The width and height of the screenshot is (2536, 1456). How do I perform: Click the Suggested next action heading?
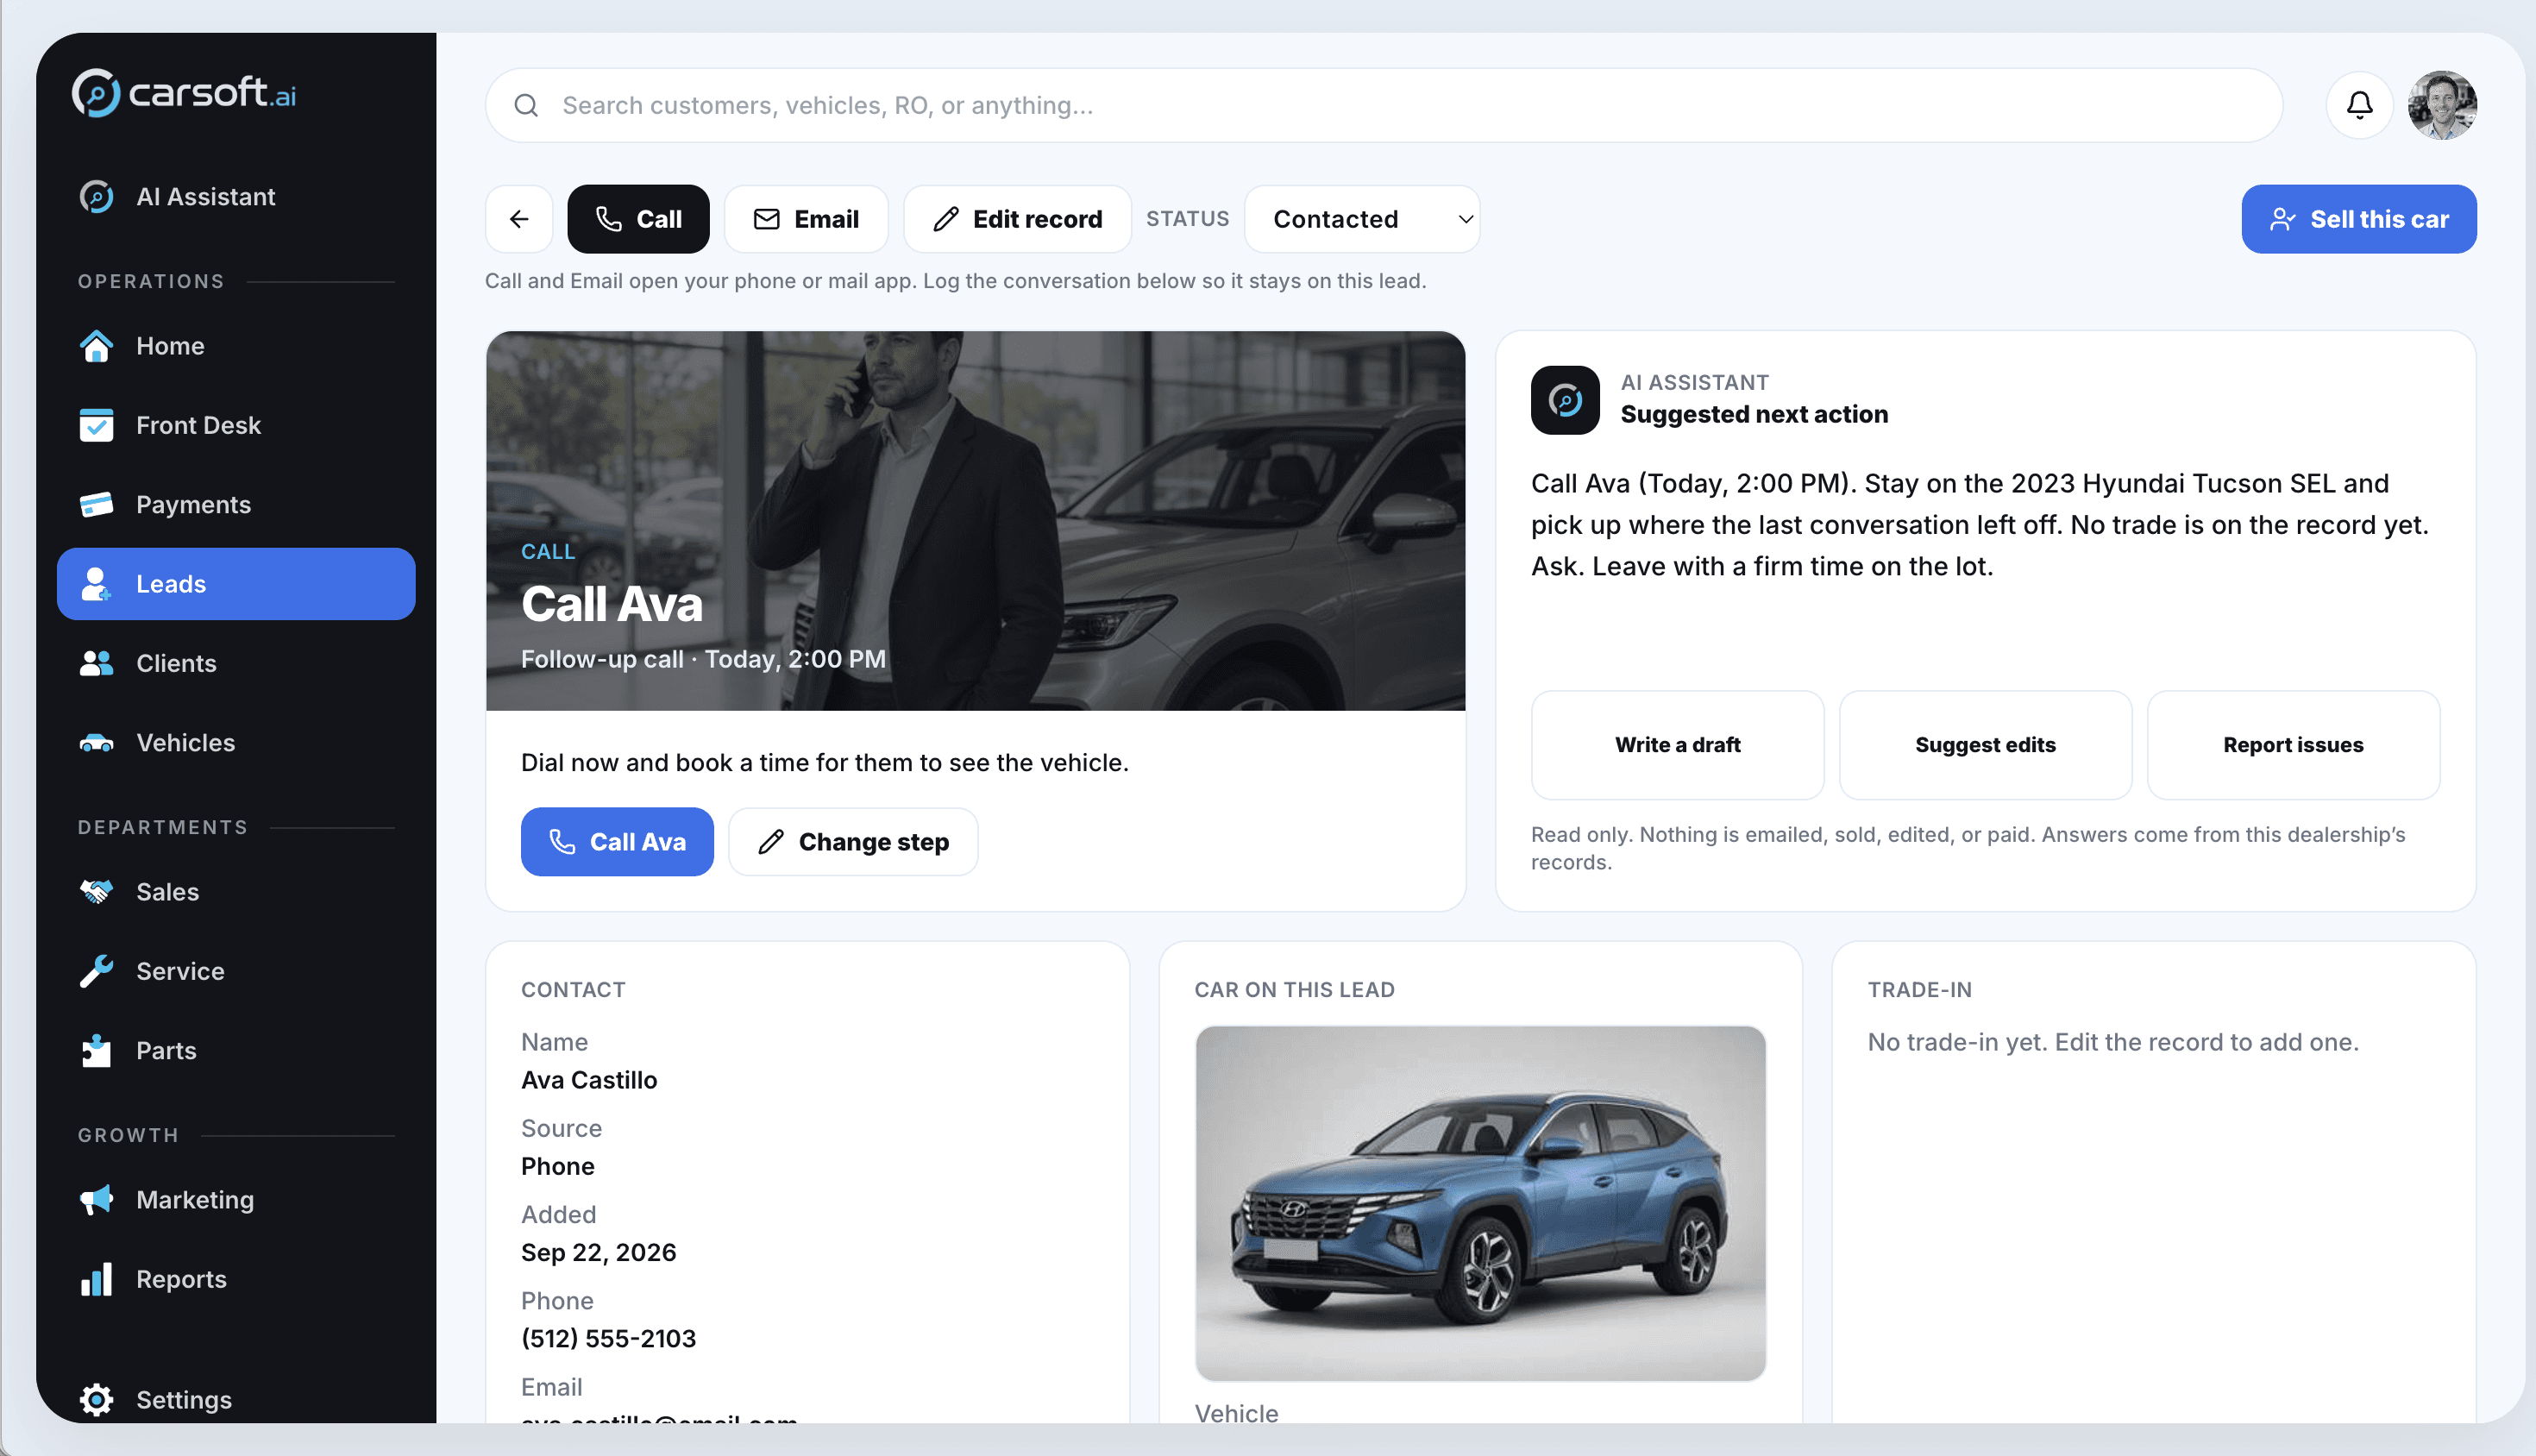[x=1754, y=414]
